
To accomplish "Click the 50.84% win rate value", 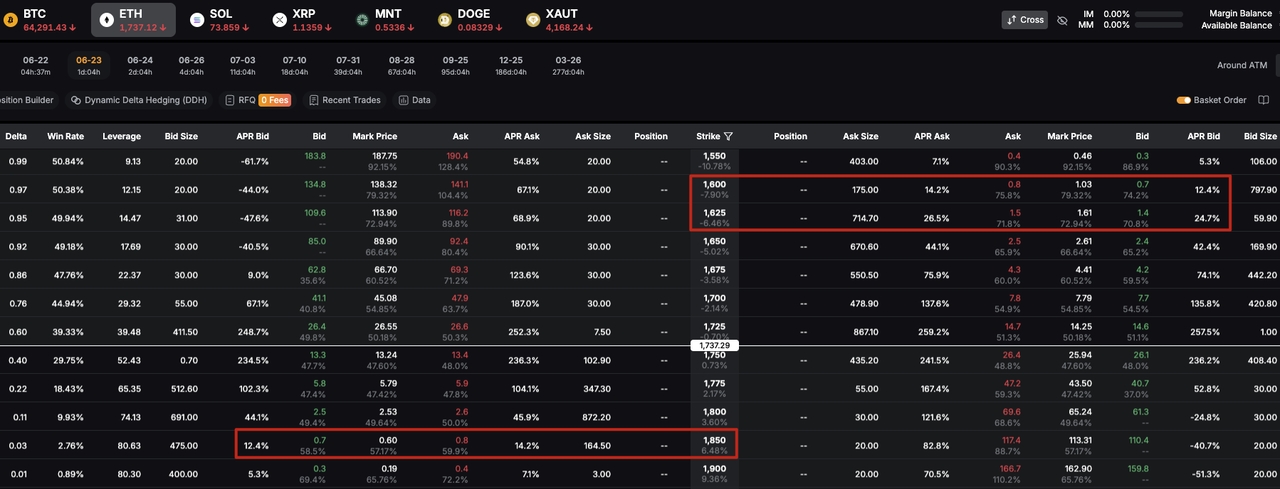I will click(x=67, y=161).
